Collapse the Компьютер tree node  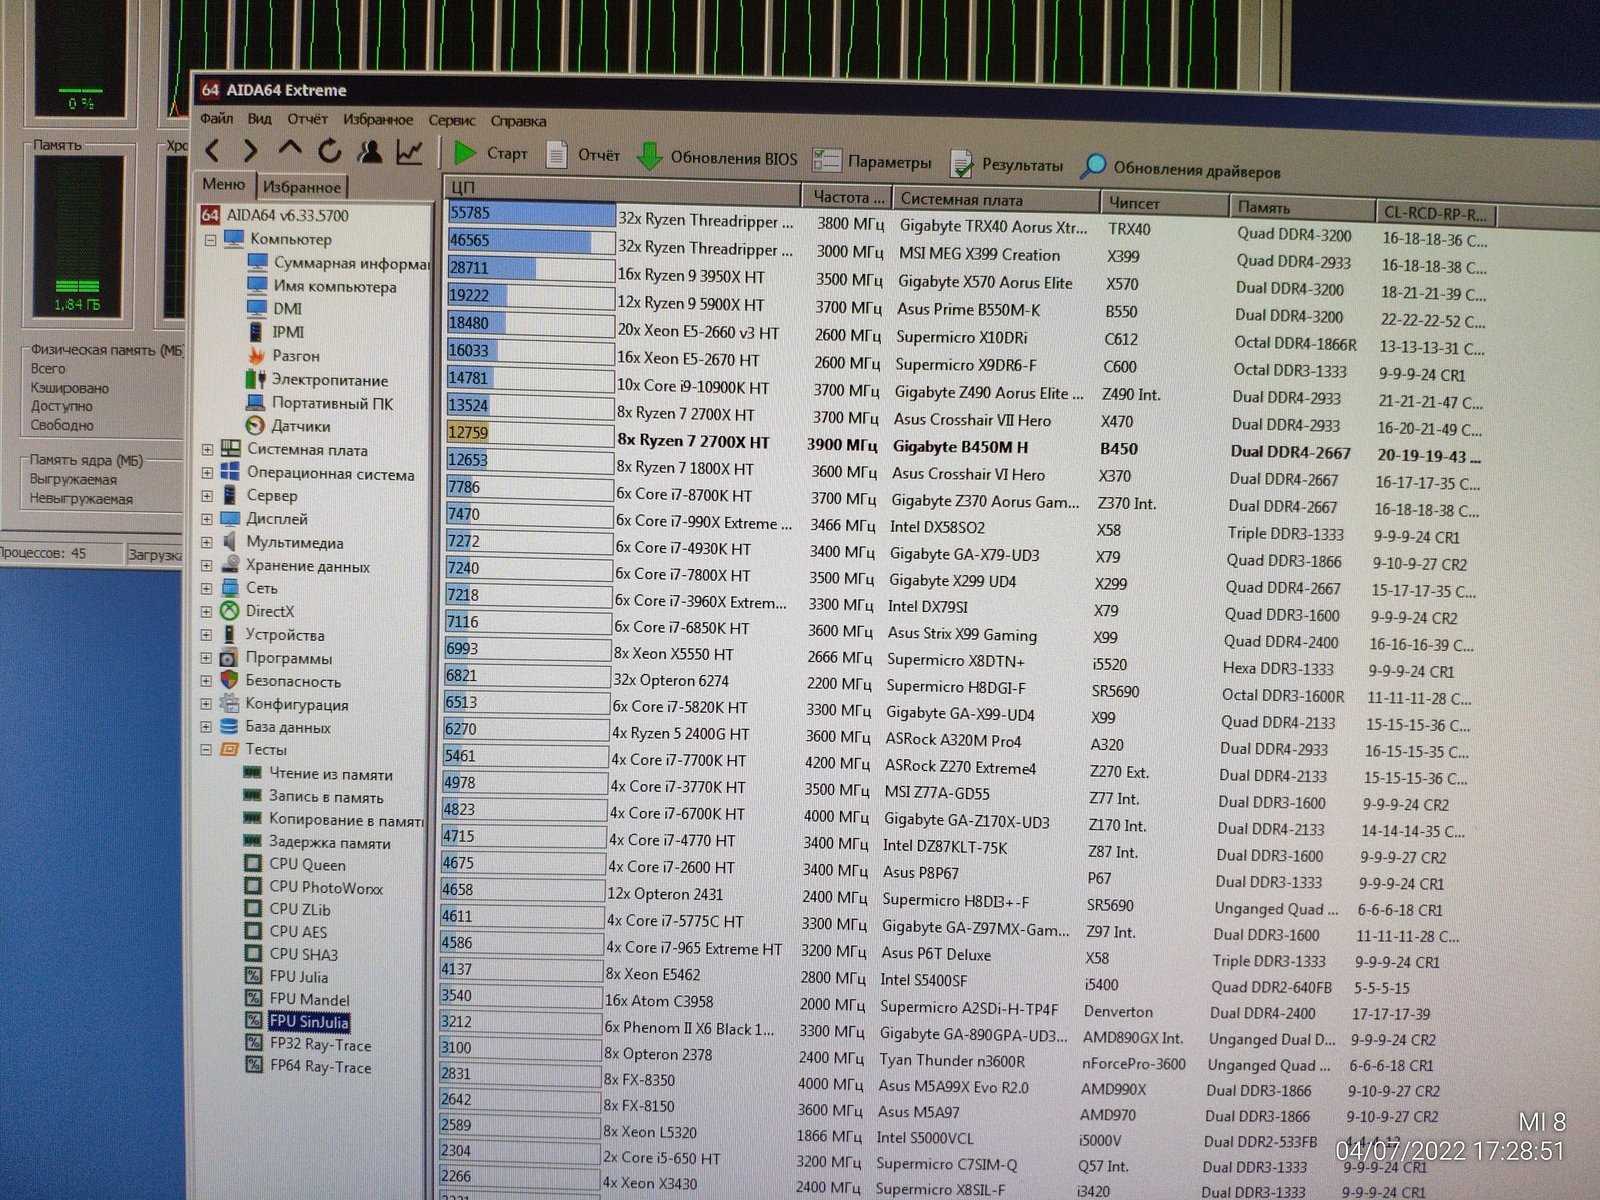210,240
